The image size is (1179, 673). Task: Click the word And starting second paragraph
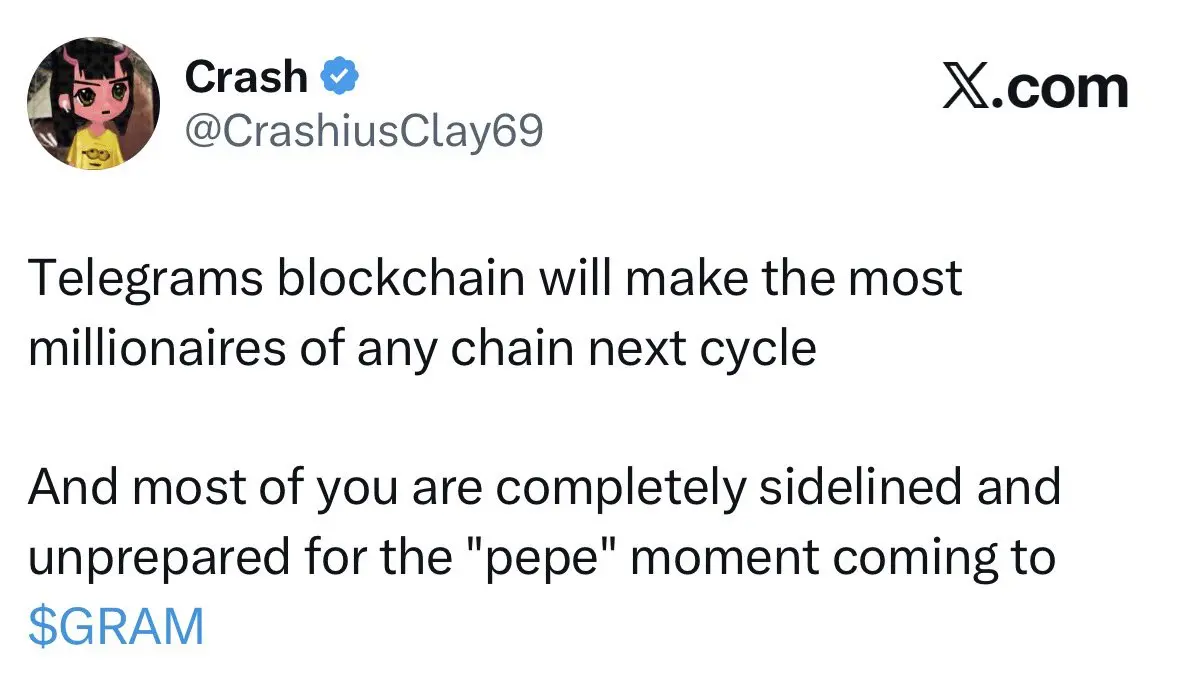point(74,487)
